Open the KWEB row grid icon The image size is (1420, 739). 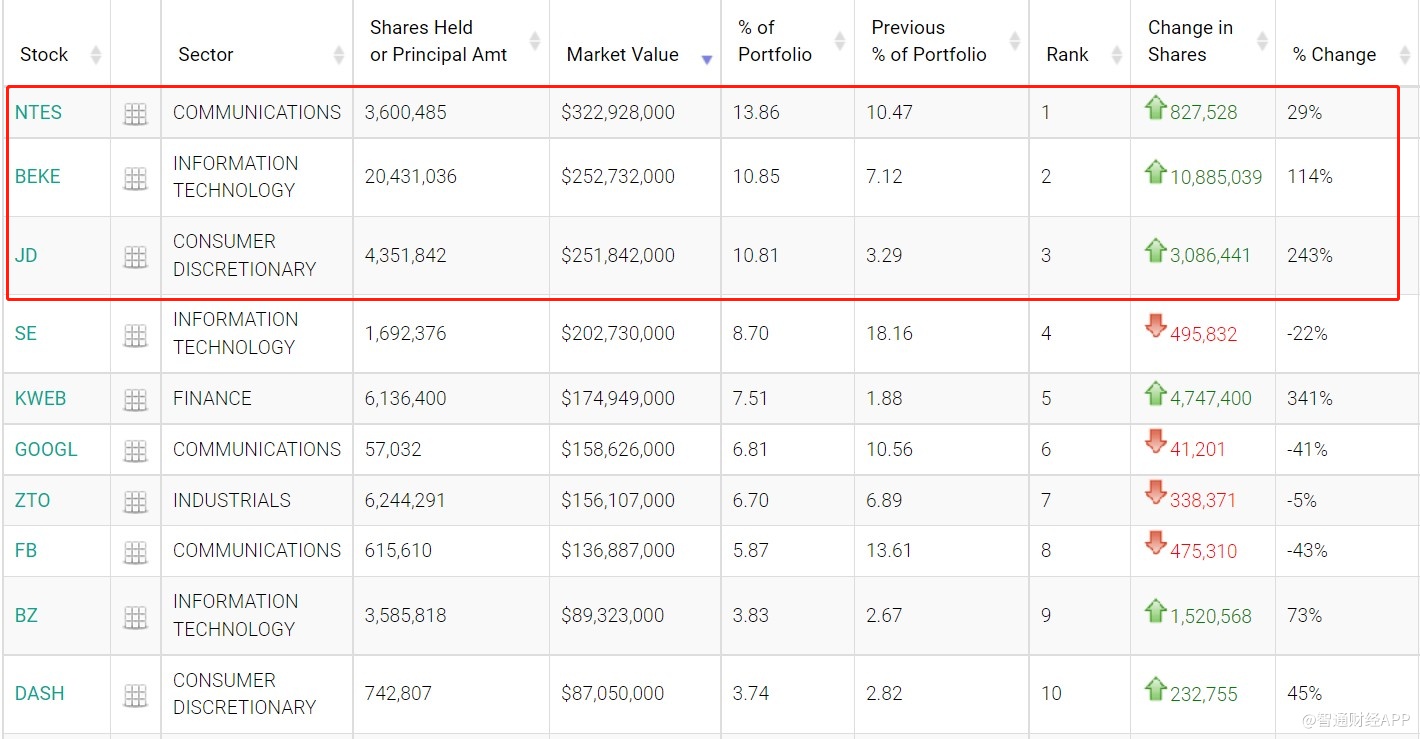point(135,400)
